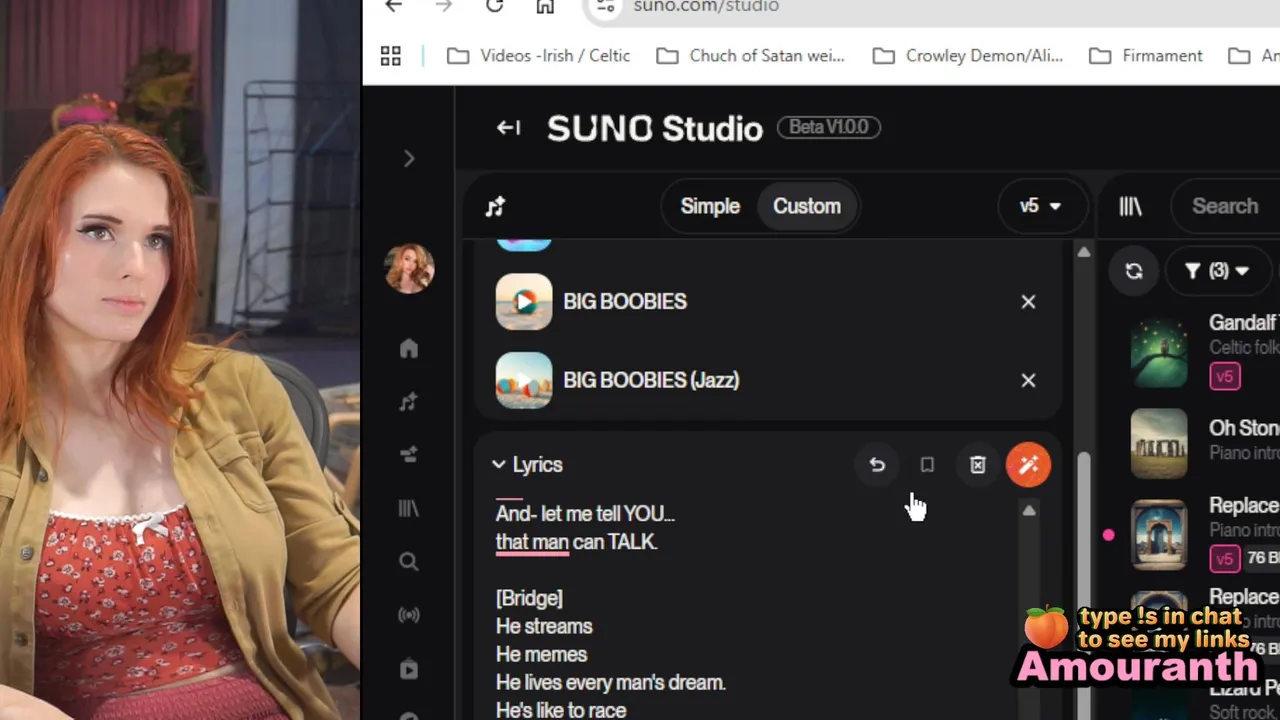Go to Home in sidebar
The width and height of the screenshot is (1280, 720).
409,348
